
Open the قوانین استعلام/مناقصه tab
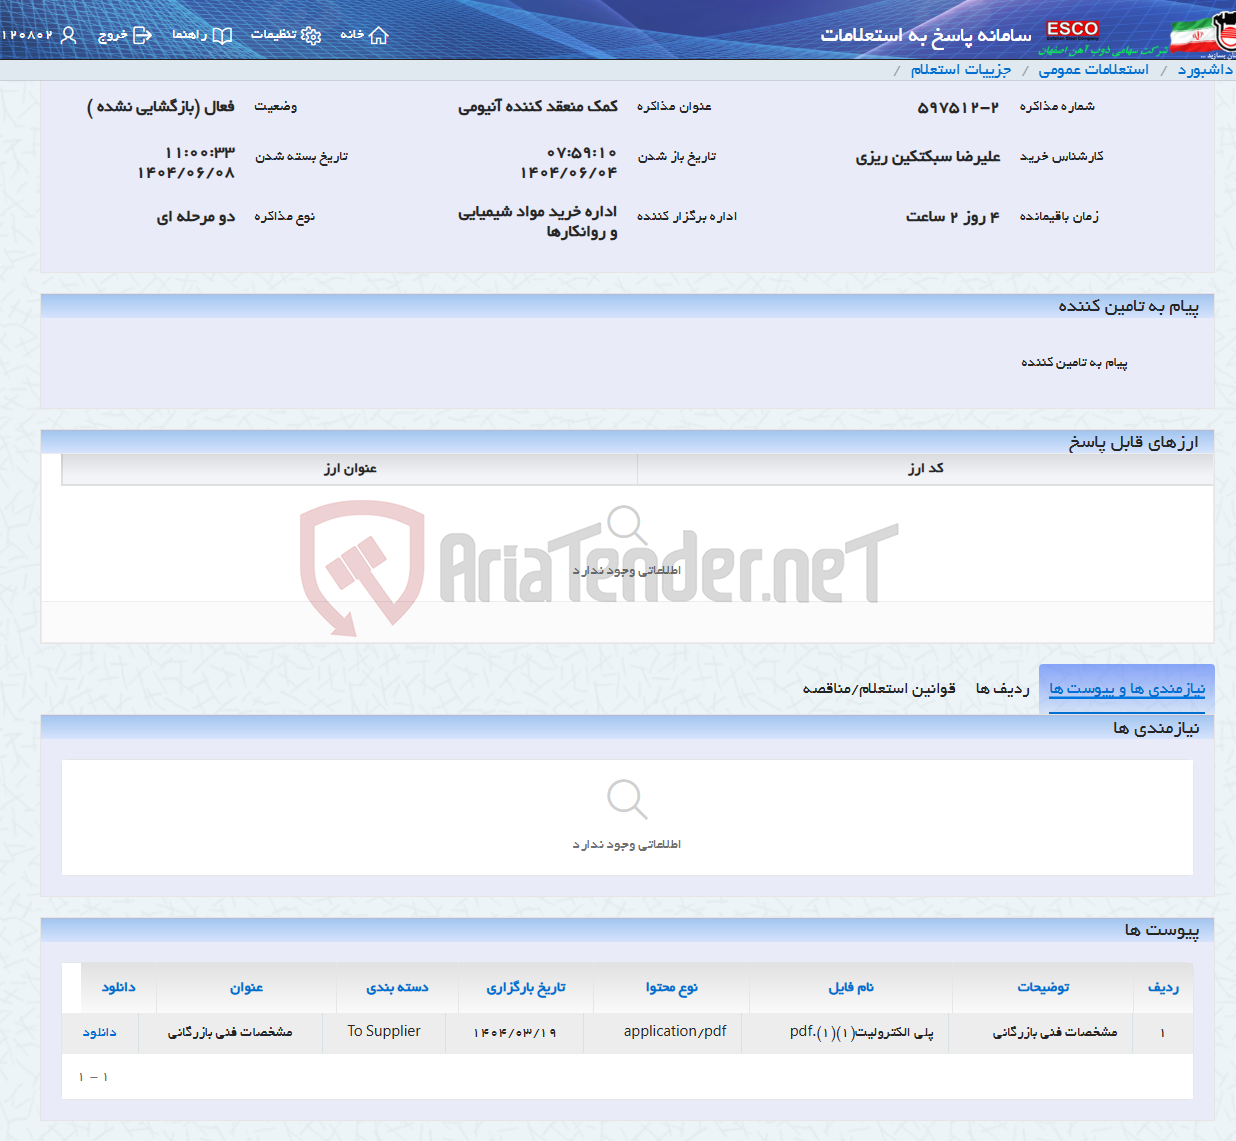point(878,688)
